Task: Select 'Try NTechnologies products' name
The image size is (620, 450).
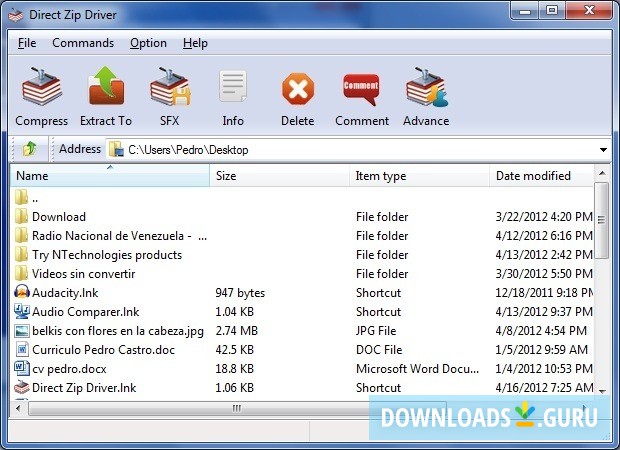Action: [x=107, y=255]
